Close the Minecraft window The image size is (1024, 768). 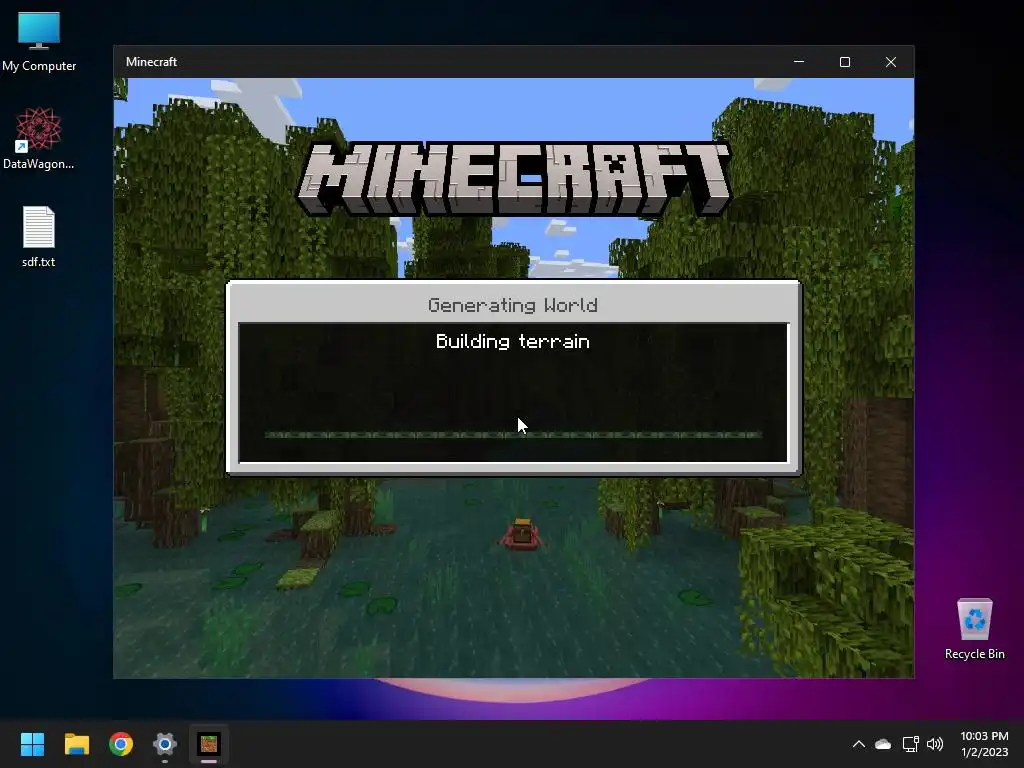(891, 62)
